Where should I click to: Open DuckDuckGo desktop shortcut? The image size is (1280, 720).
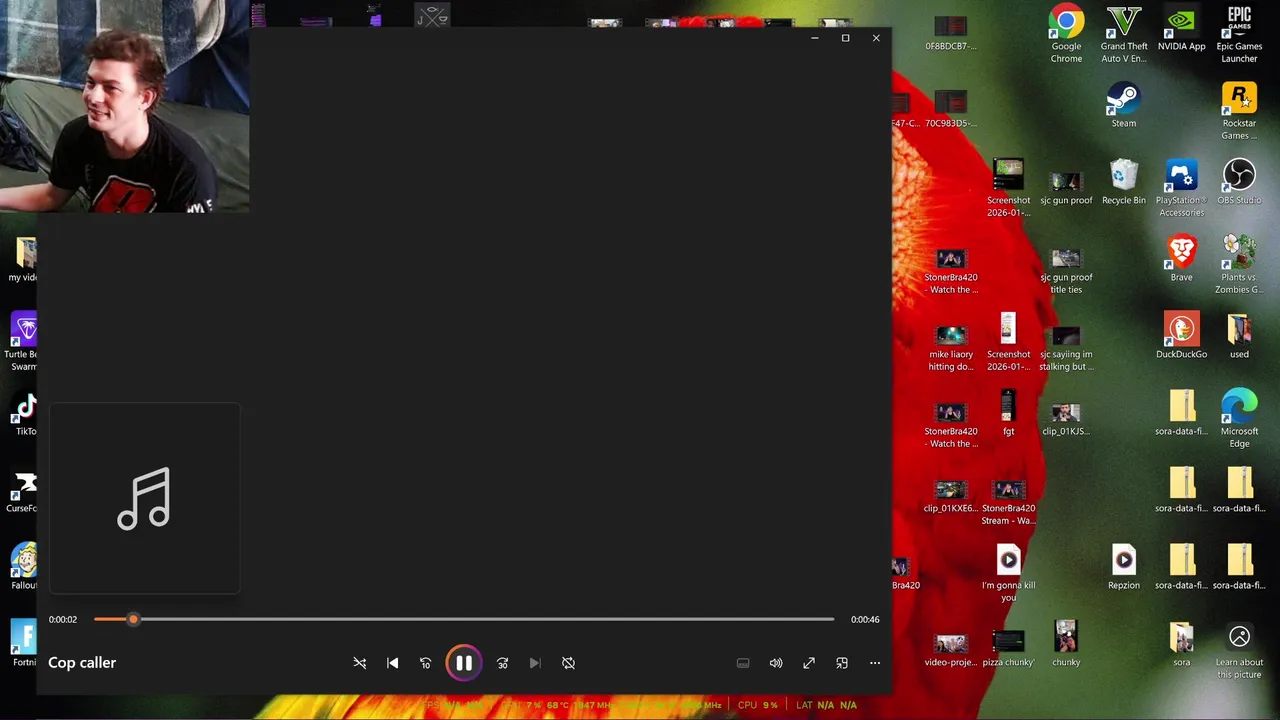coord(1182,337)
